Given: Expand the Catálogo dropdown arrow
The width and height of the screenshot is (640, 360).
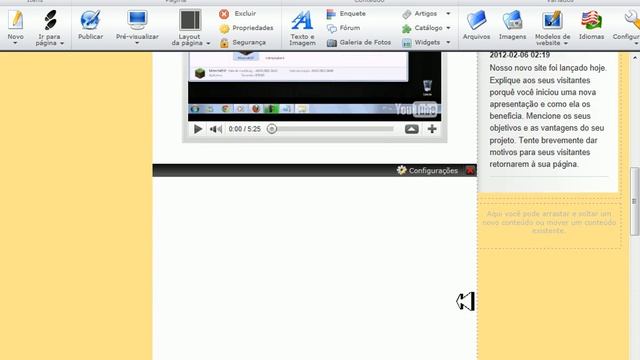Looking at the screenshot, I should (448, 28).
